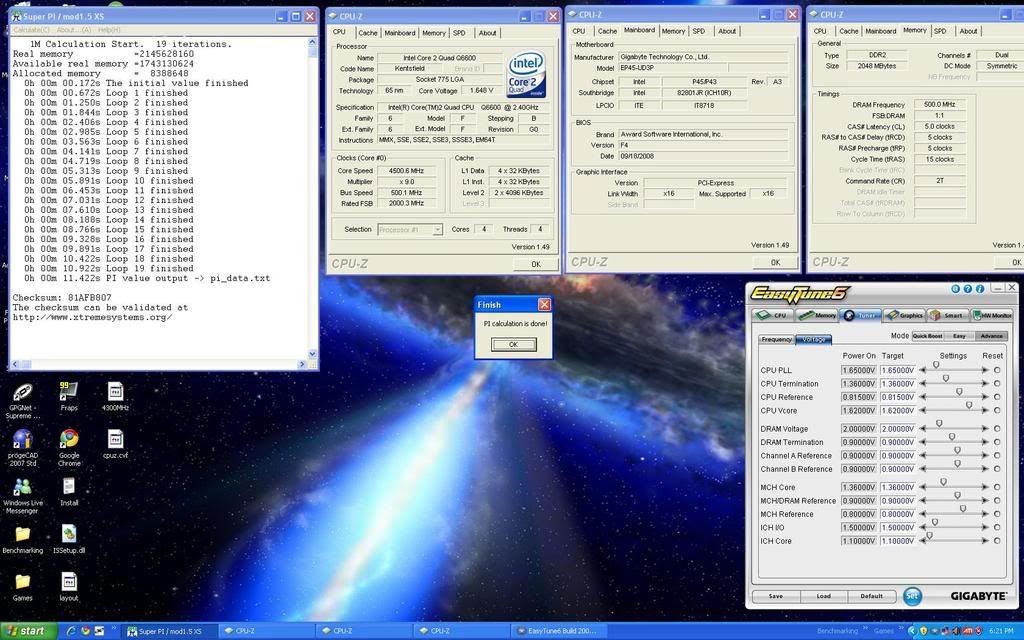The width and height of the screenshot is (1024, 640).
Task: Click the CPU PLL Target voltage field
Action: pos(897,370)
